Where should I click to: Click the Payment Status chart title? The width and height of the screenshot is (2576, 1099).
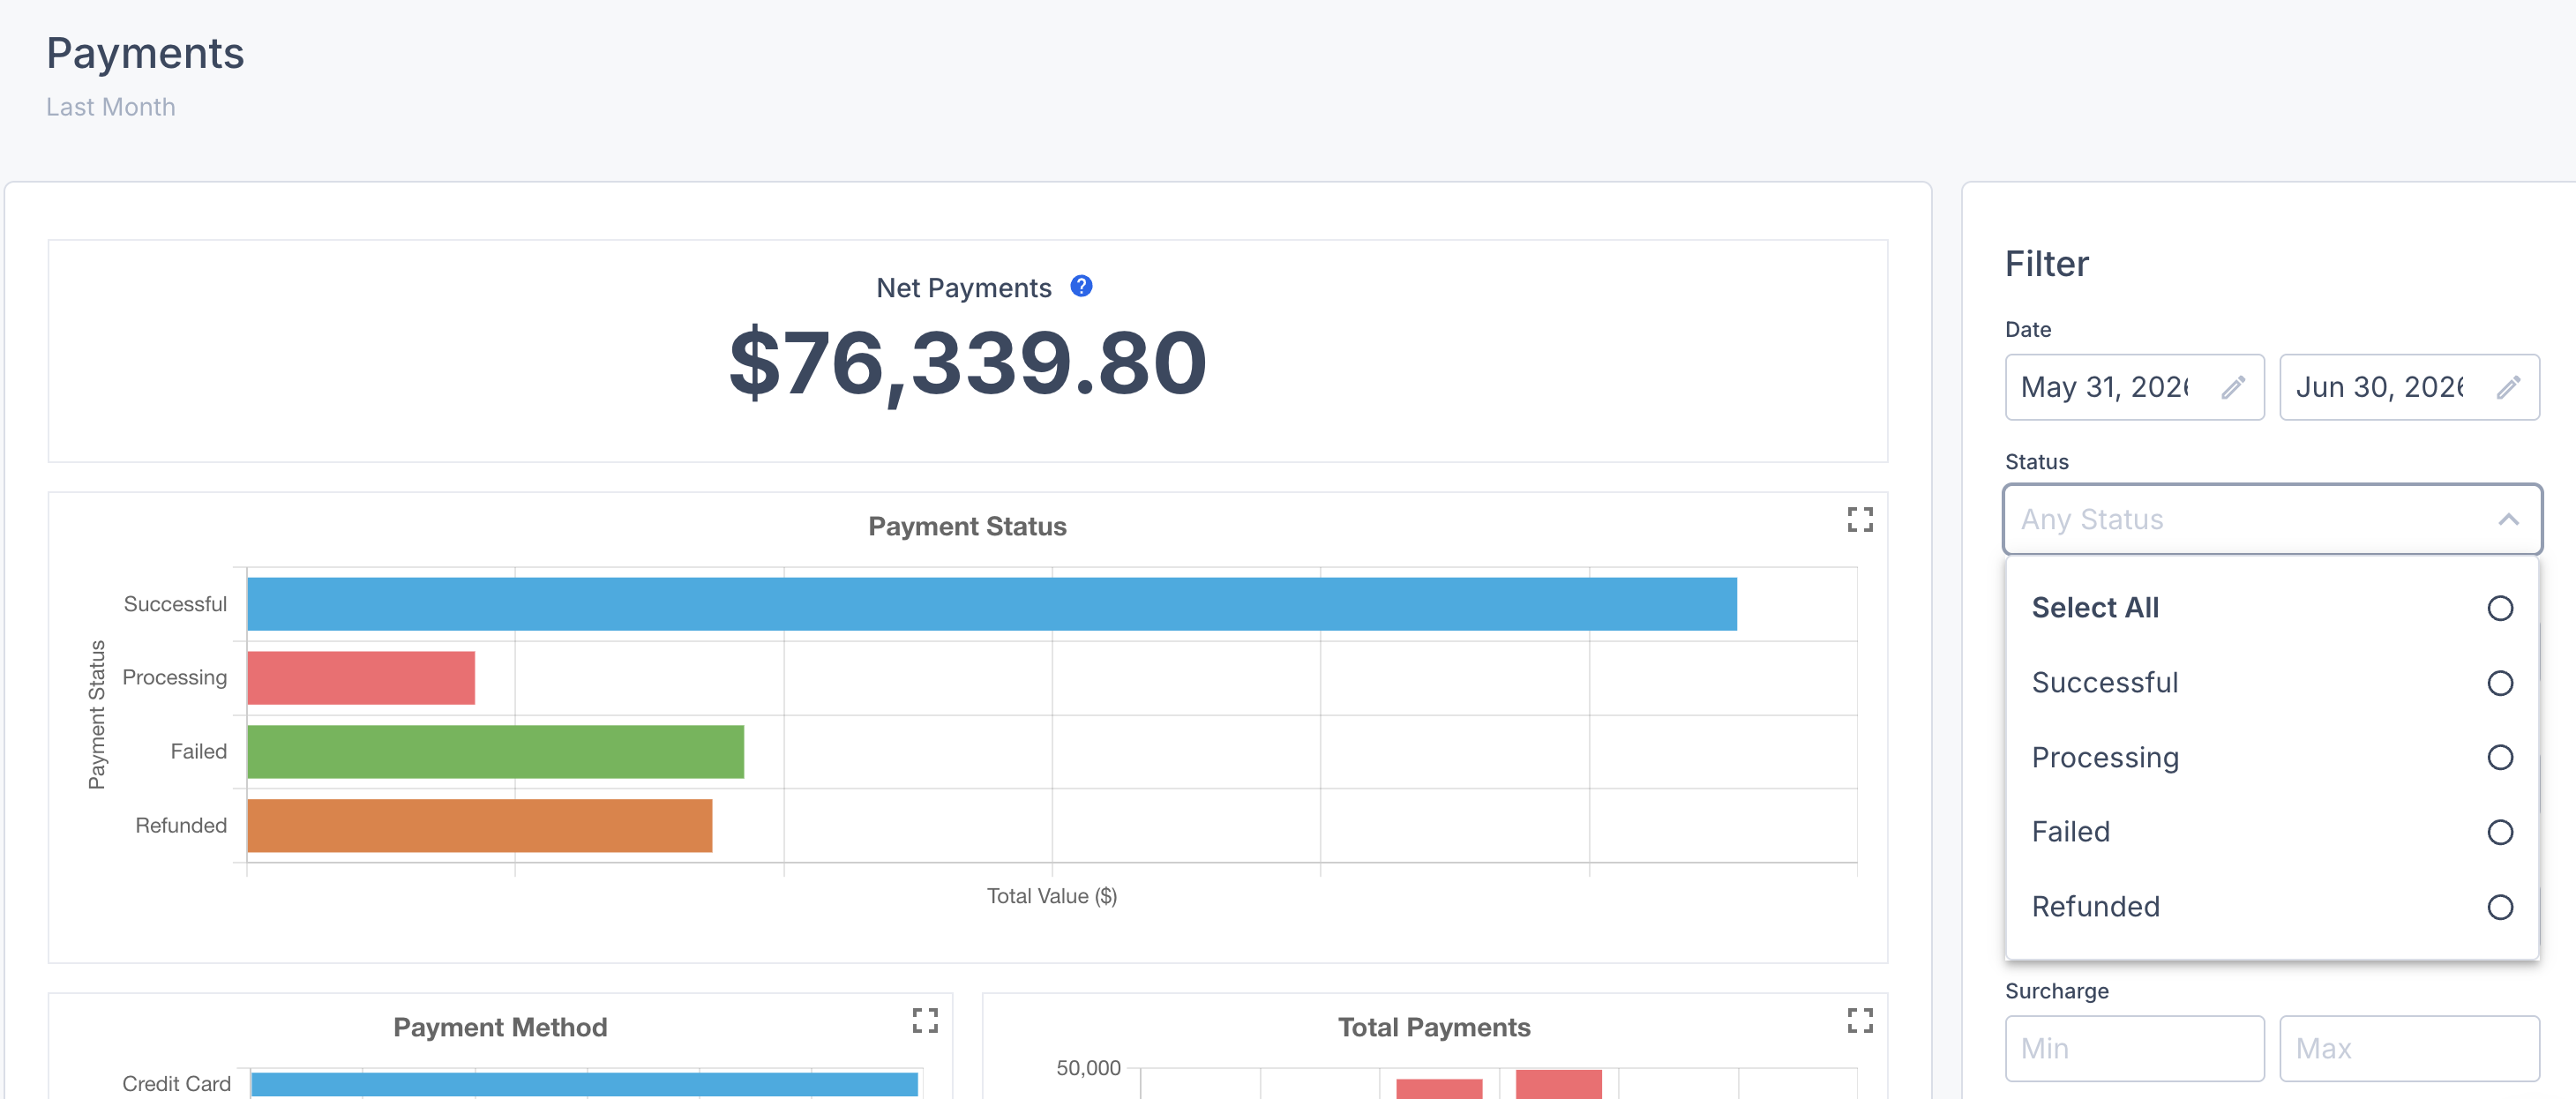[967, 526]
